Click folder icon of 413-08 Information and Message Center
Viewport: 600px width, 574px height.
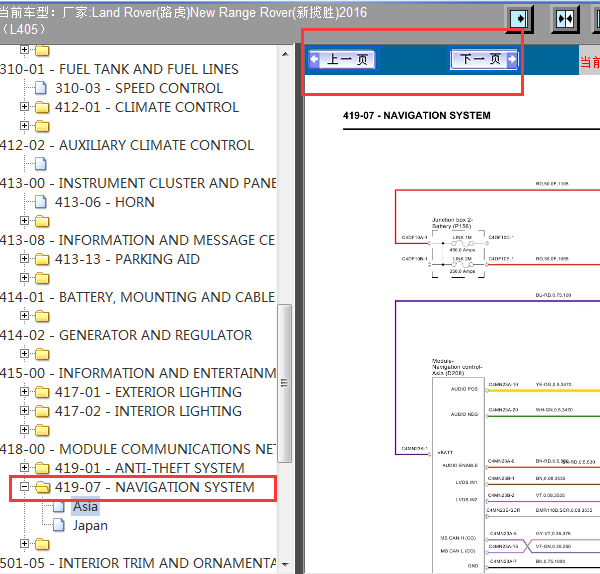click(x=42, y=221)
